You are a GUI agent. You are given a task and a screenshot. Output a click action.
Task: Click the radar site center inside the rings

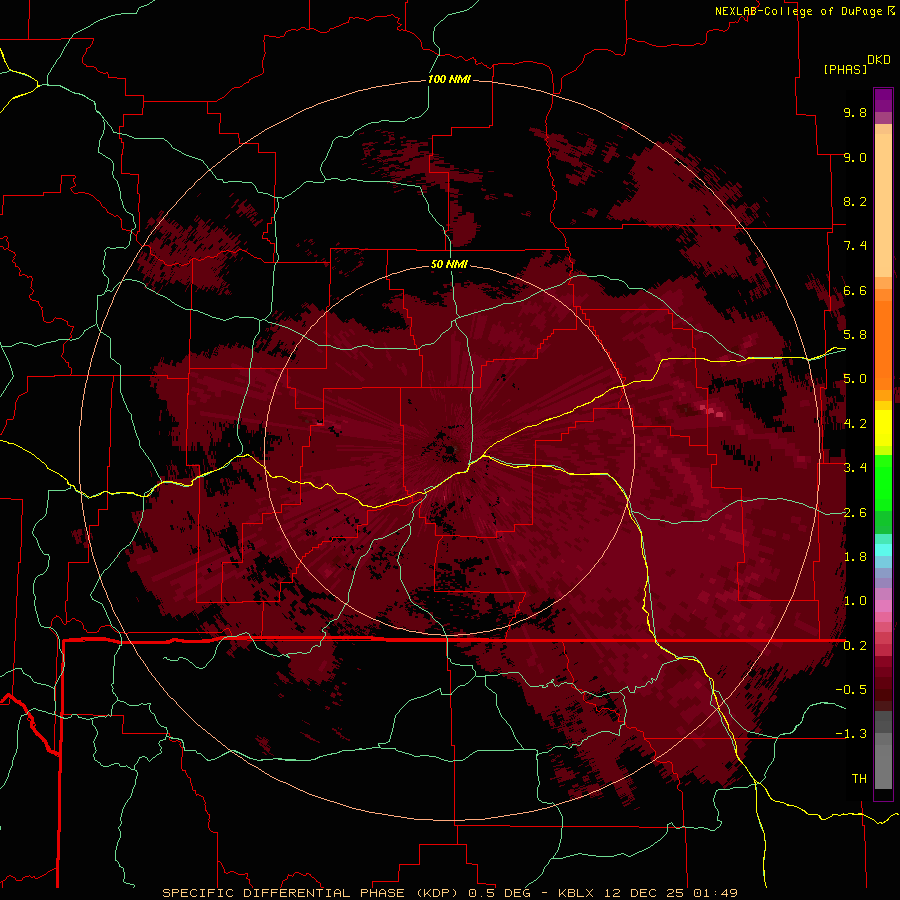coord(451,449)
